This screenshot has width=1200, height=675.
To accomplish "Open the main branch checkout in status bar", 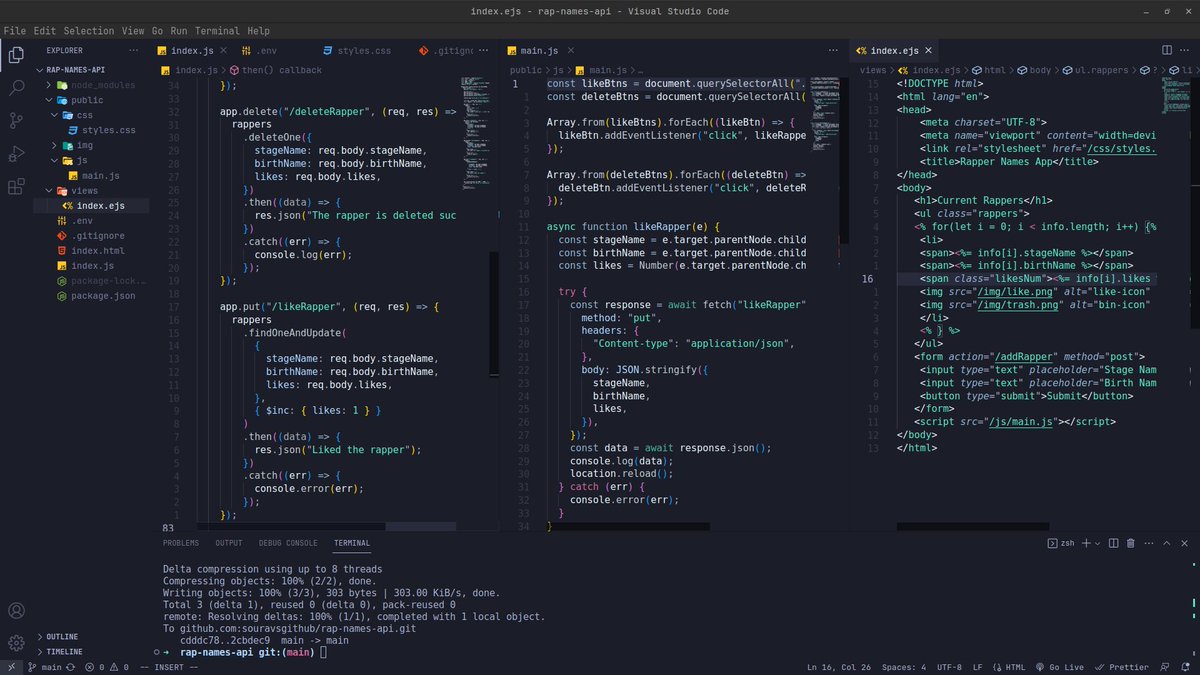I will point(45,667).
